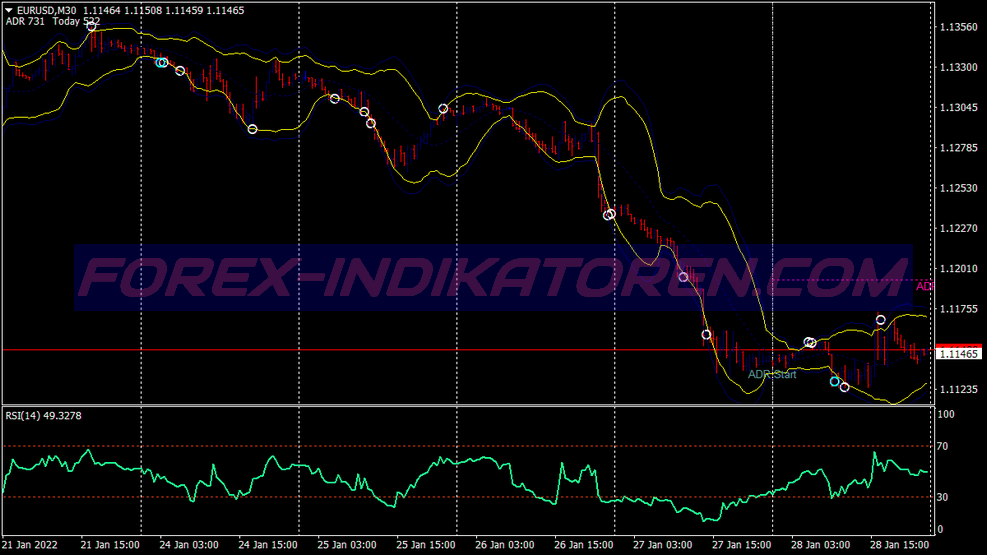Screen dimensions: 987x555
Task: Click the white circle marker over the watermark's letter N
Action: (x=684, y=277)
